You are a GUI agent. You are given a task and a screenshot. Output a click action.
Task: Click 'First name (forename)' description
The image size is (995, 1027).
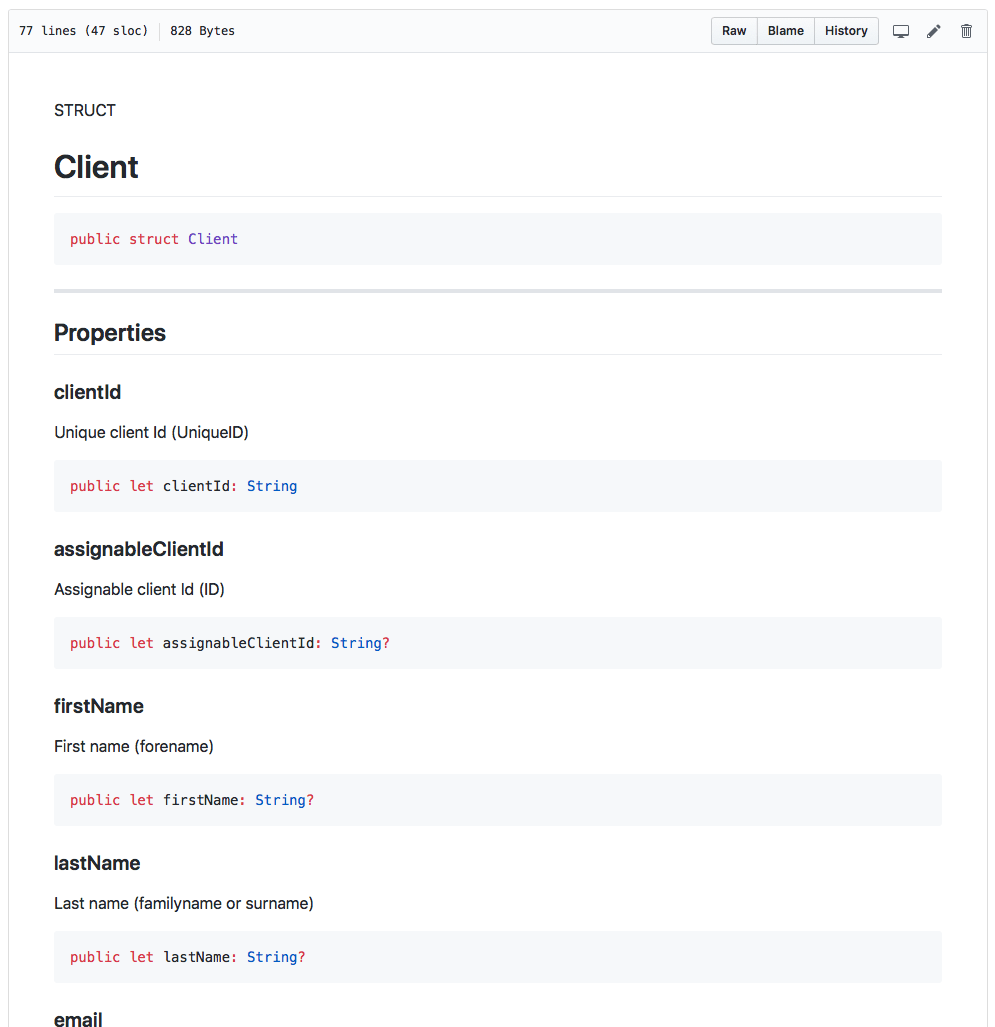(134, 747)
